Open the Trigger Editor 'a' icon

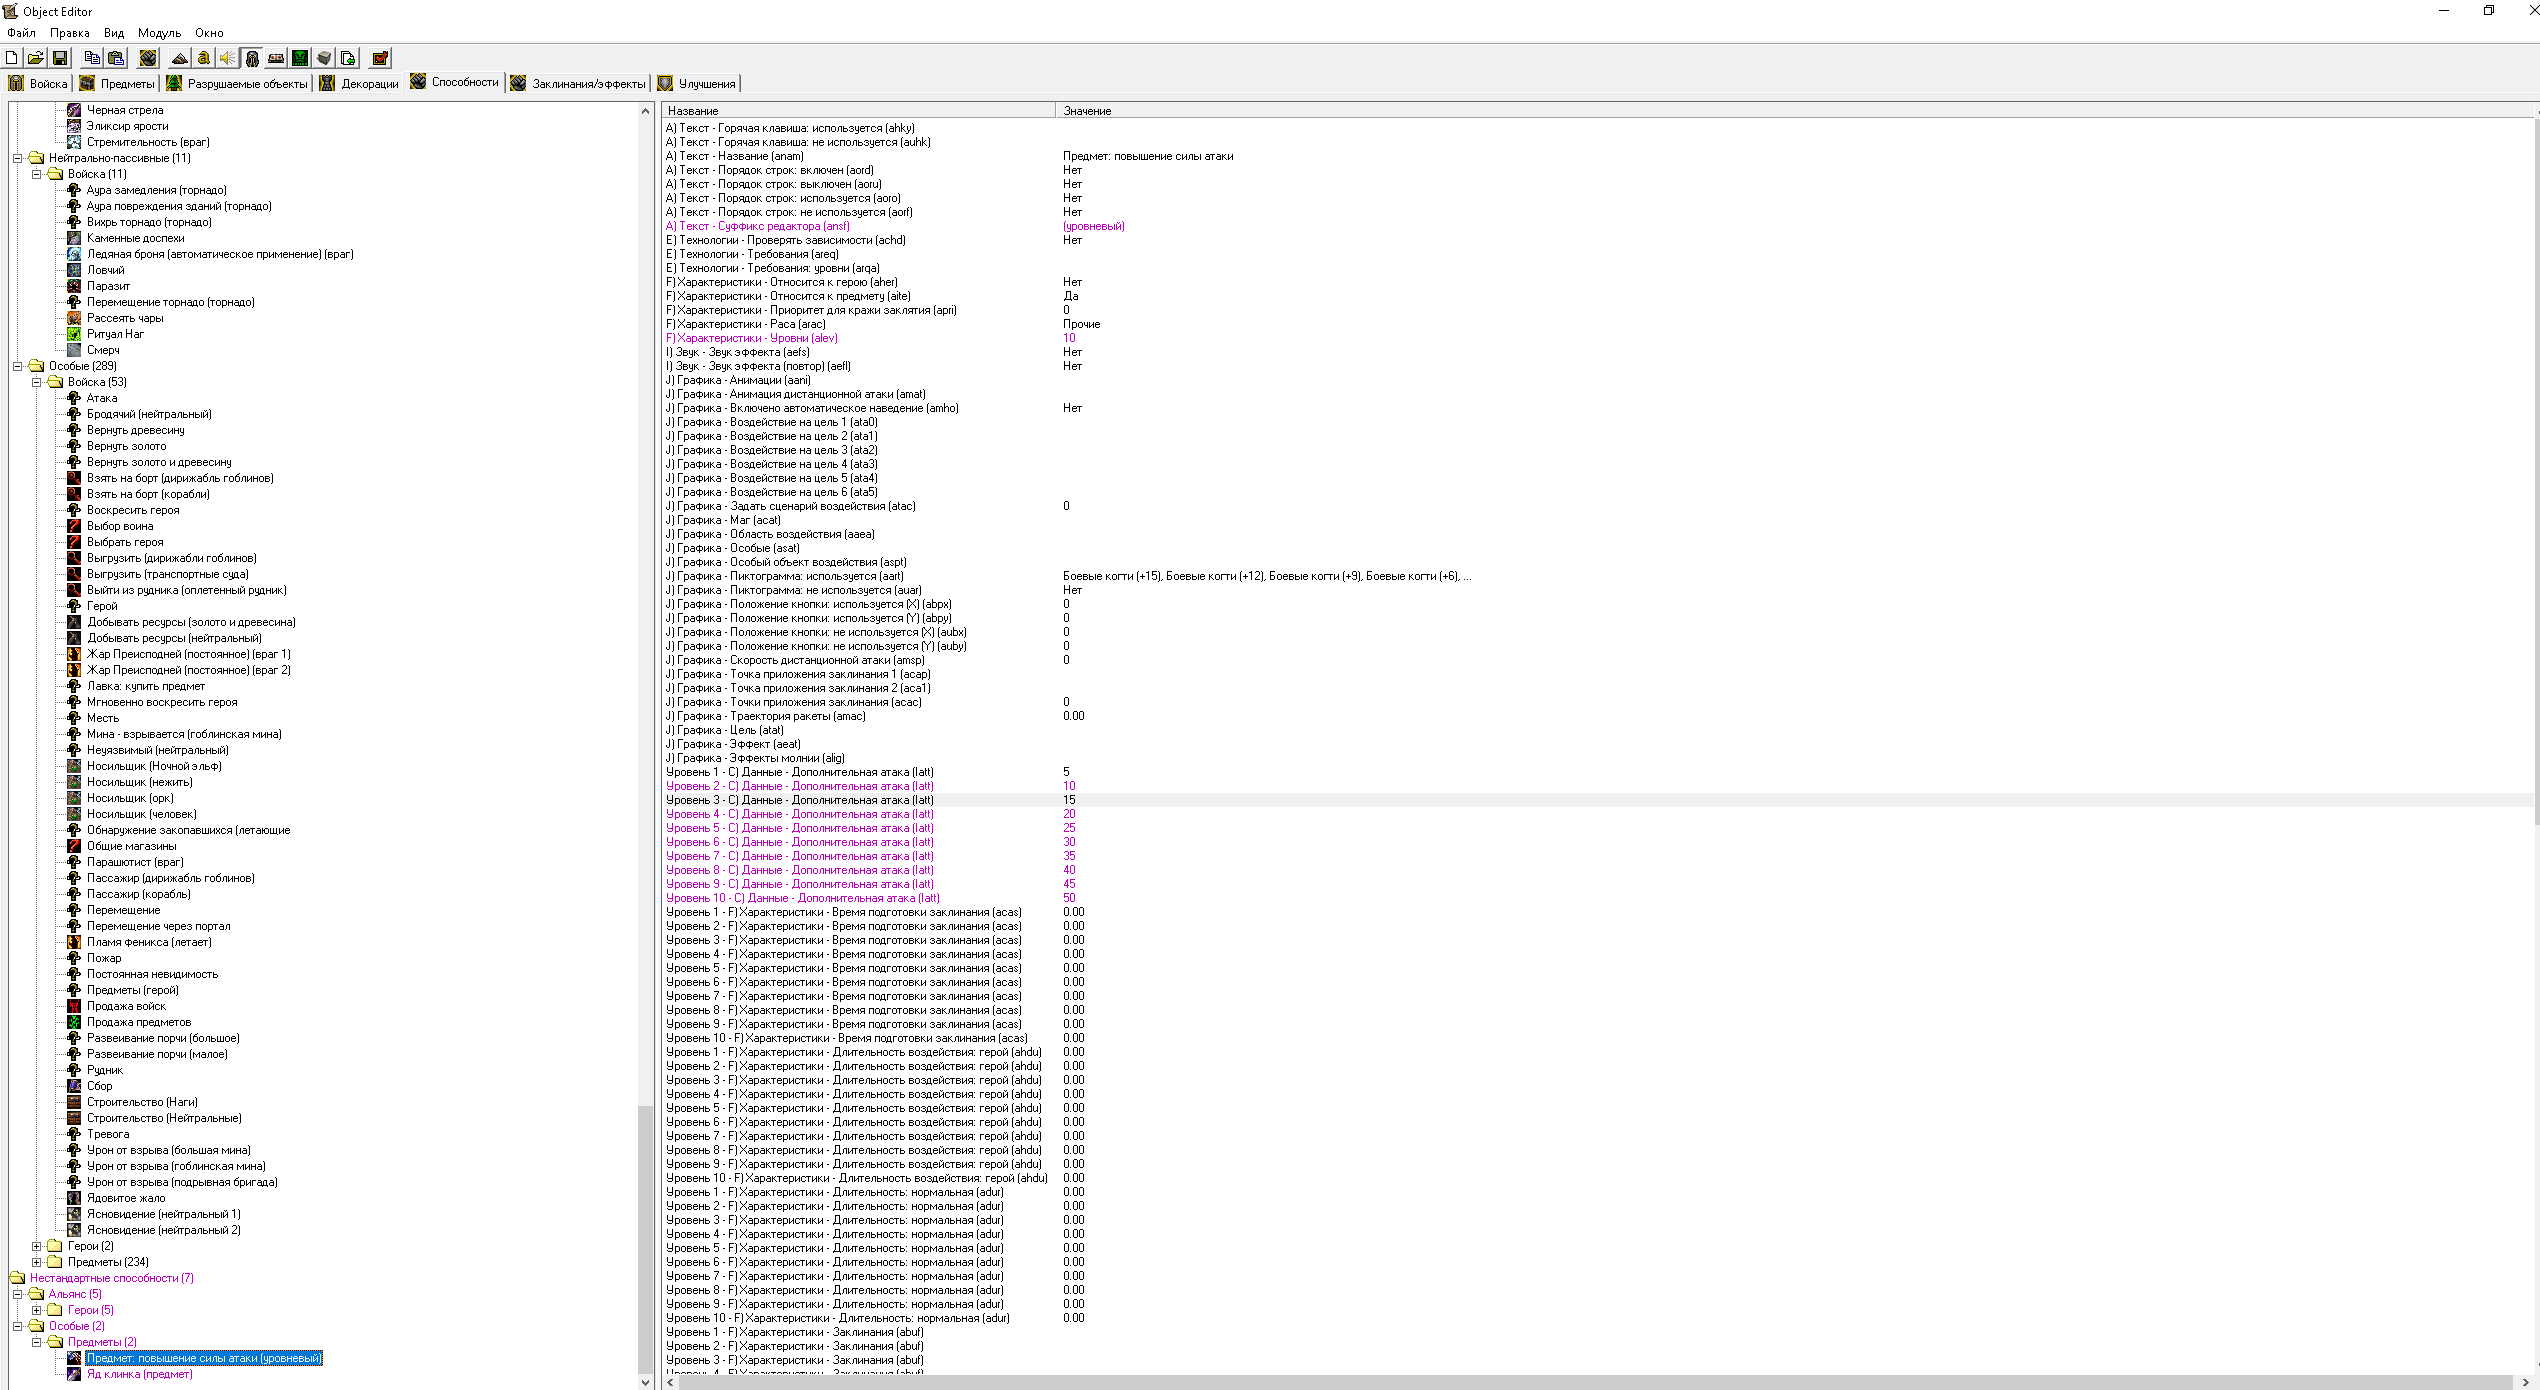[x=204, y=58]
